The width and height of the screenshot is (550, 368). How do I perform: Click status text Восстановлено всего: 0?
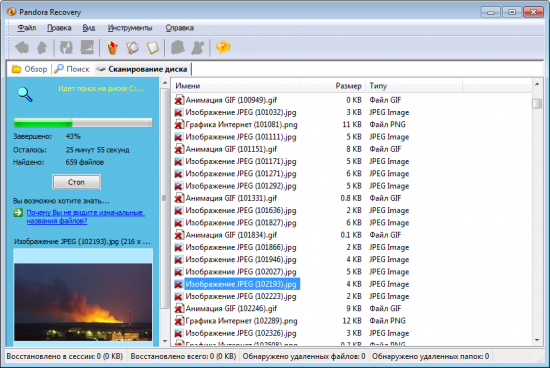pyautogui.click(x=183, y=356)
